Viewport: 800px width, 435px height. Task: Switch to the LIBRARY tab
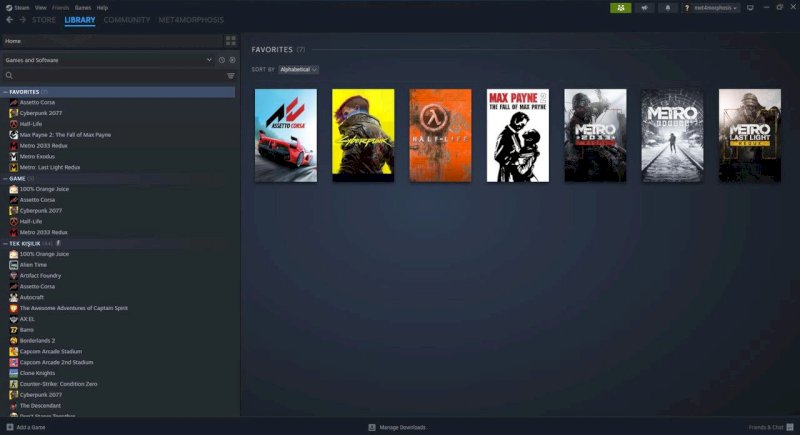tap(80, 20)
